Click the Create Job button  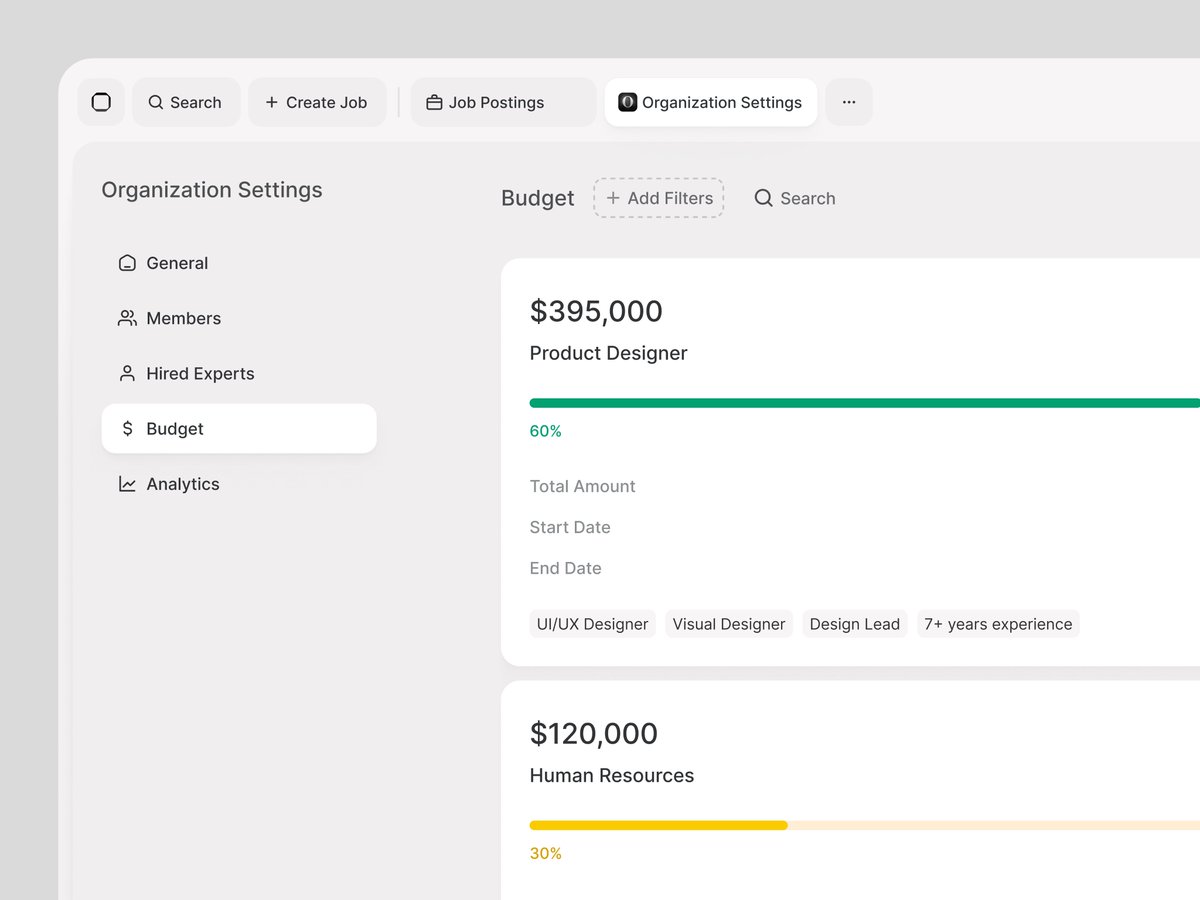click(317, 102)
